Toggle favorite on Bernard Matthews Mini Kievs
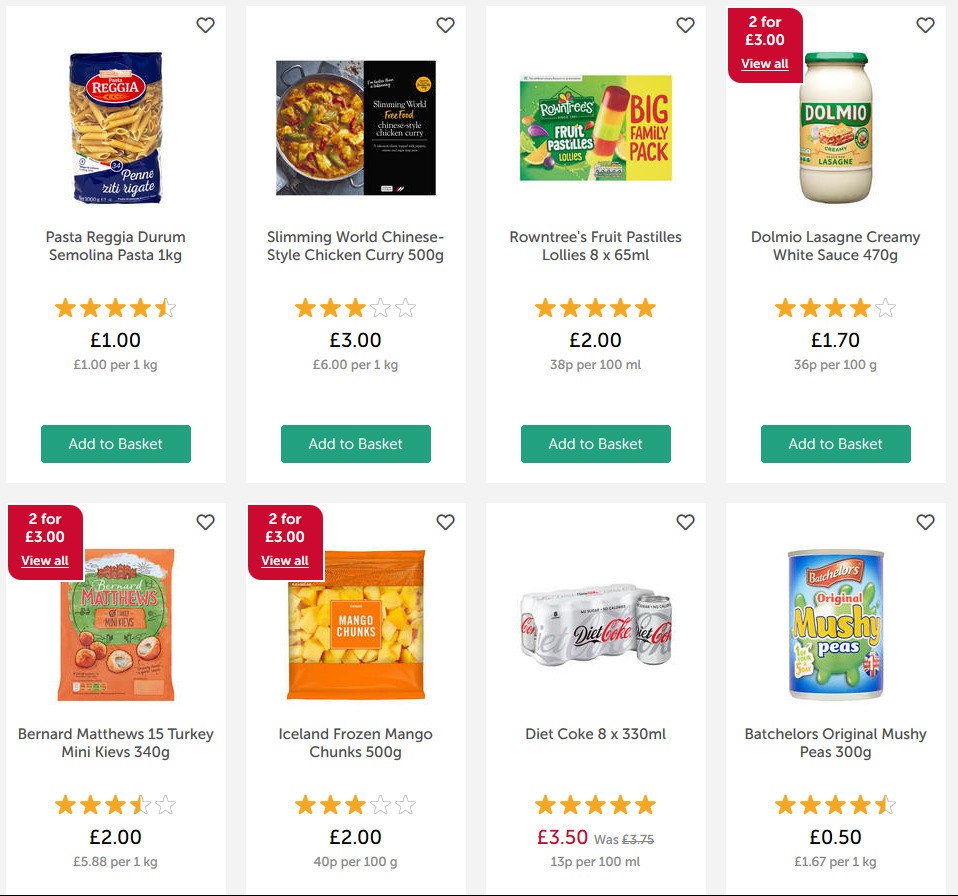 pos(205,522)
